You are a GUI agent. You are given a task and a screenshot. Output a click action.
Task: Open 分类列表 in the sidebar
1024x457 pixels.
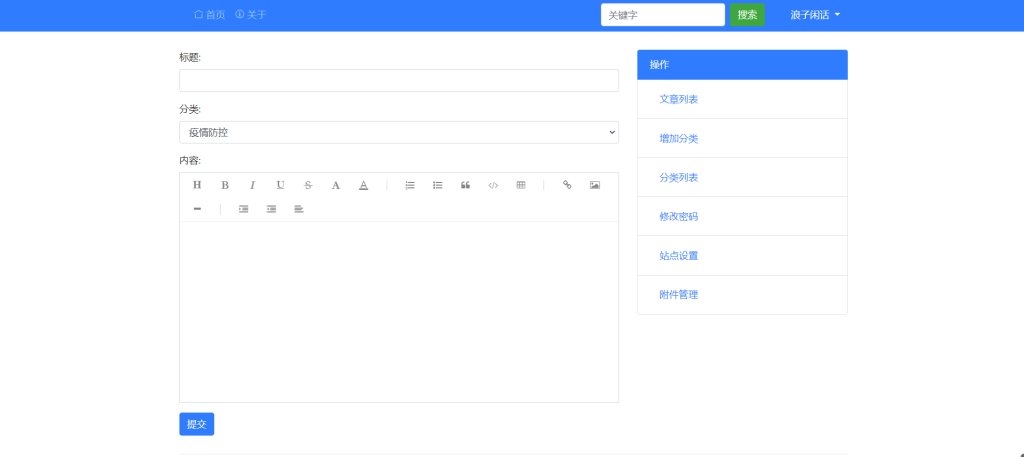point(679,178)
